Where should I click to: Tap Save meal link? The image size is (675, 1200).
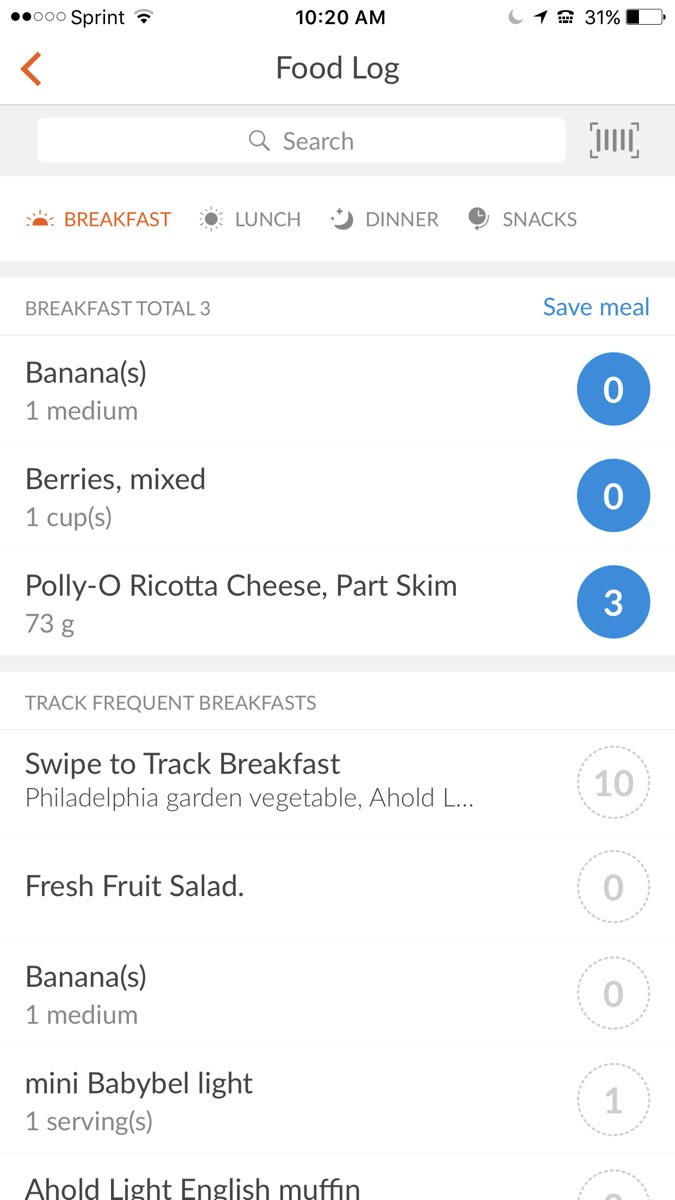tap(596, 307)
